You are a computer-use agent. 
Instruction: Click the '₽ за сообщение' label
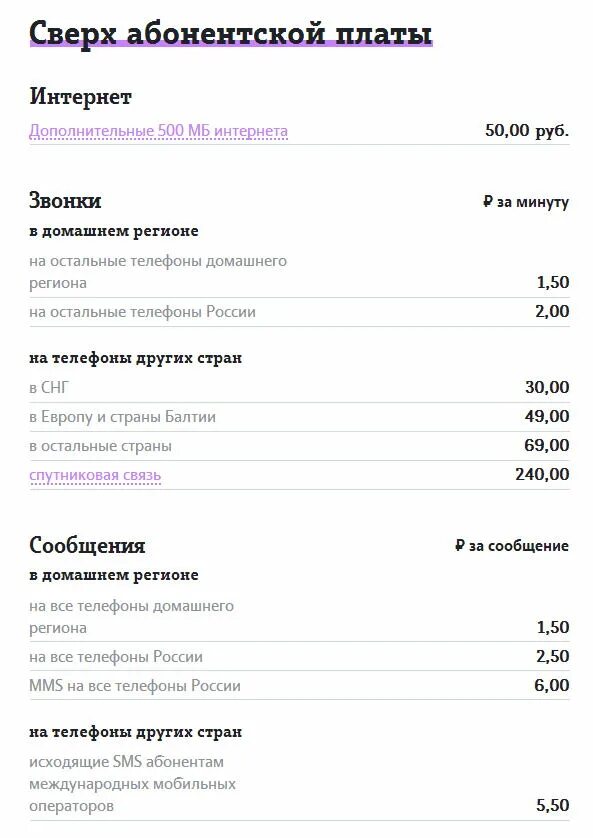pyautogui.click(x=512, y=546)
